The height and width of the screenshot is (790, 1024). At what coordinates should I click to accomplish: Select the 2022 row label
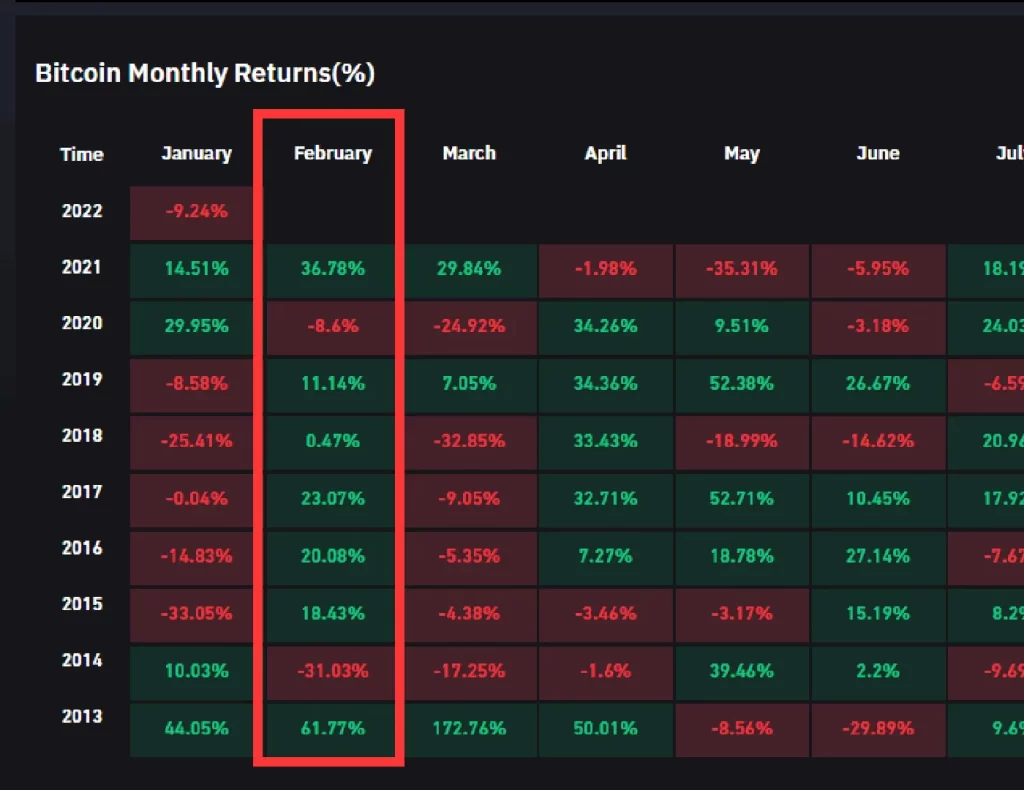click(82, 211)
